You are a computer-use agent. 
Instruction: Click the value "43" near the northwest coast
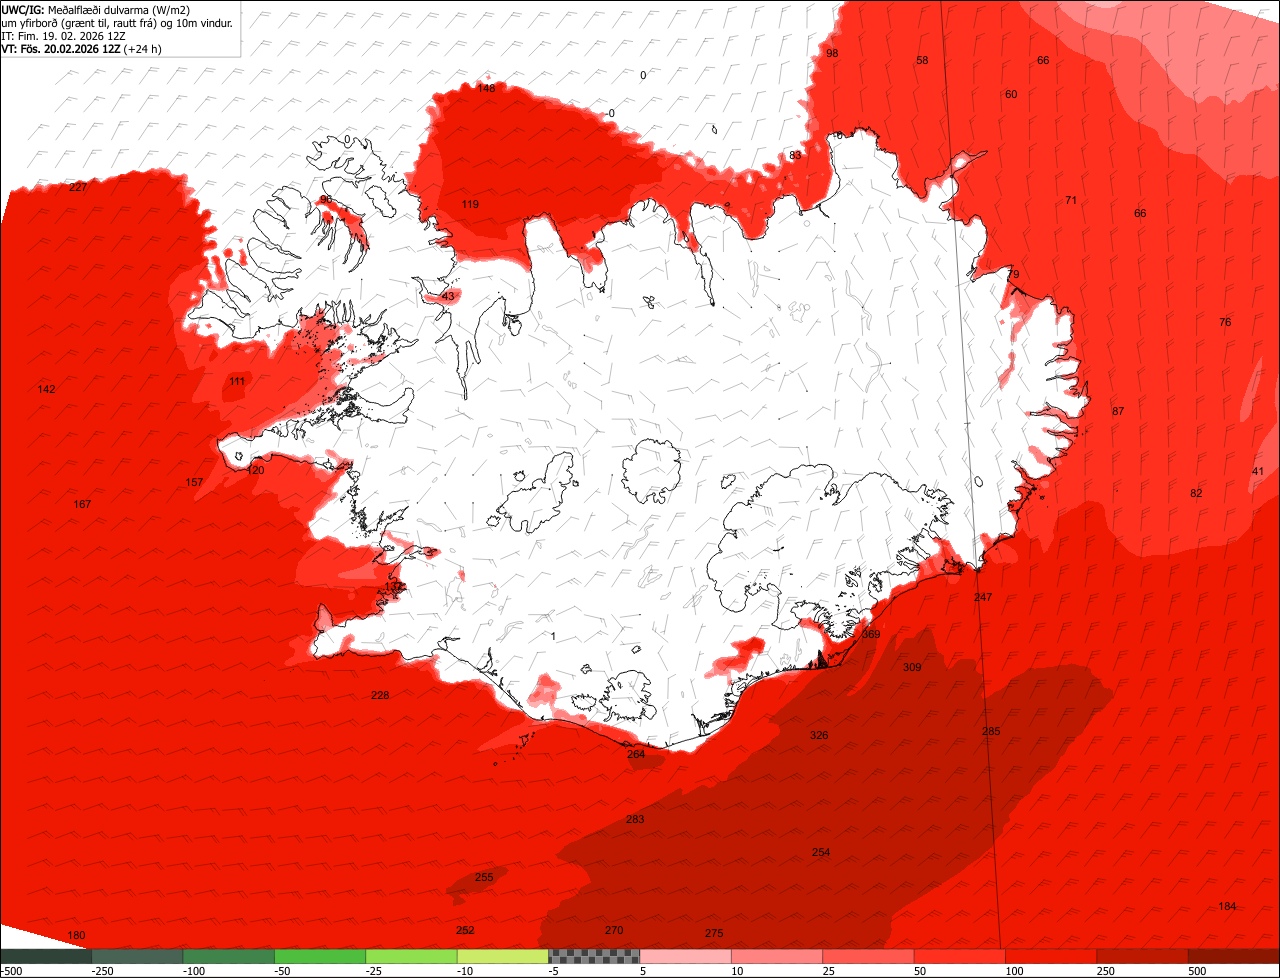448,296
